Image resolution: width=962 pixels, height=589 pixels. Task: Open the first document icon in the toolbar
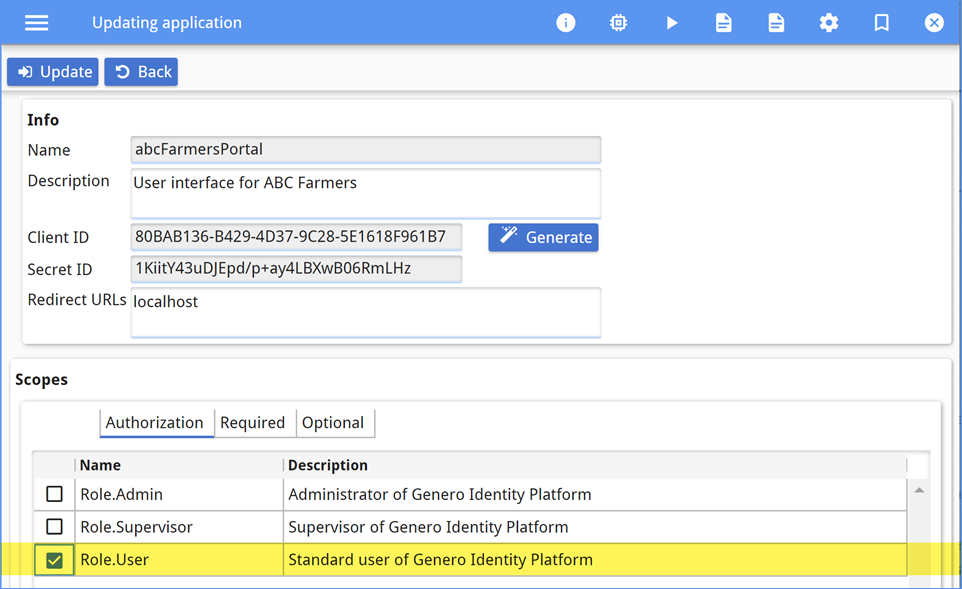[723, 22]
